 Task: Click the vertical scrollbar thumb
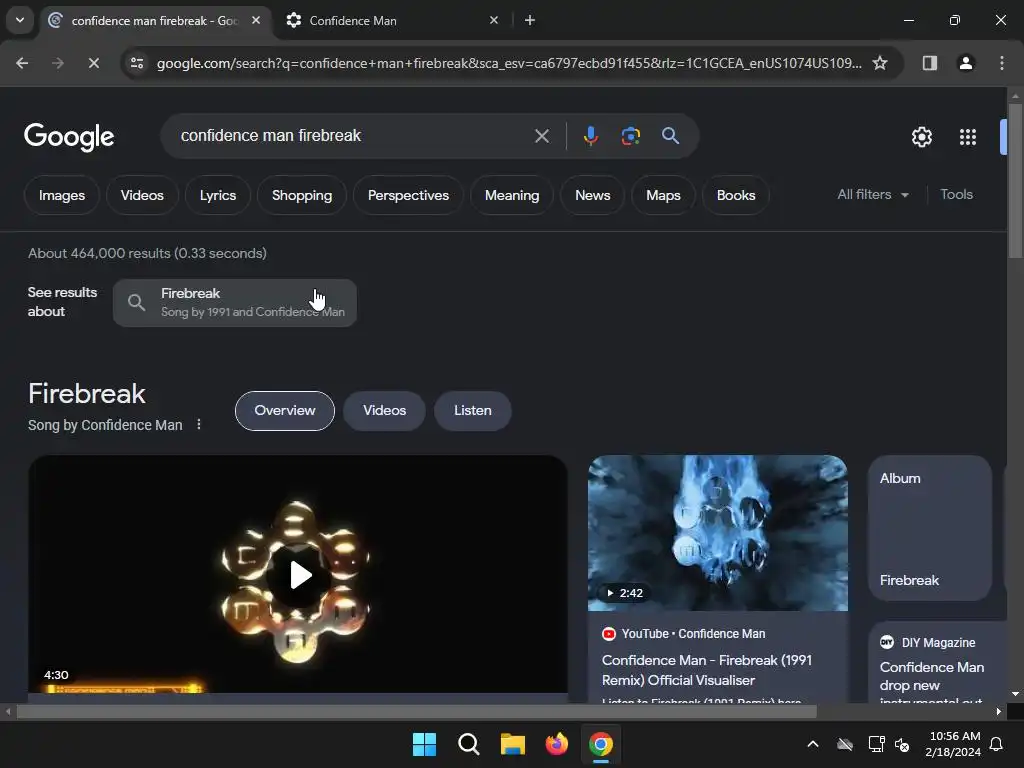[x=1015, y=181]
